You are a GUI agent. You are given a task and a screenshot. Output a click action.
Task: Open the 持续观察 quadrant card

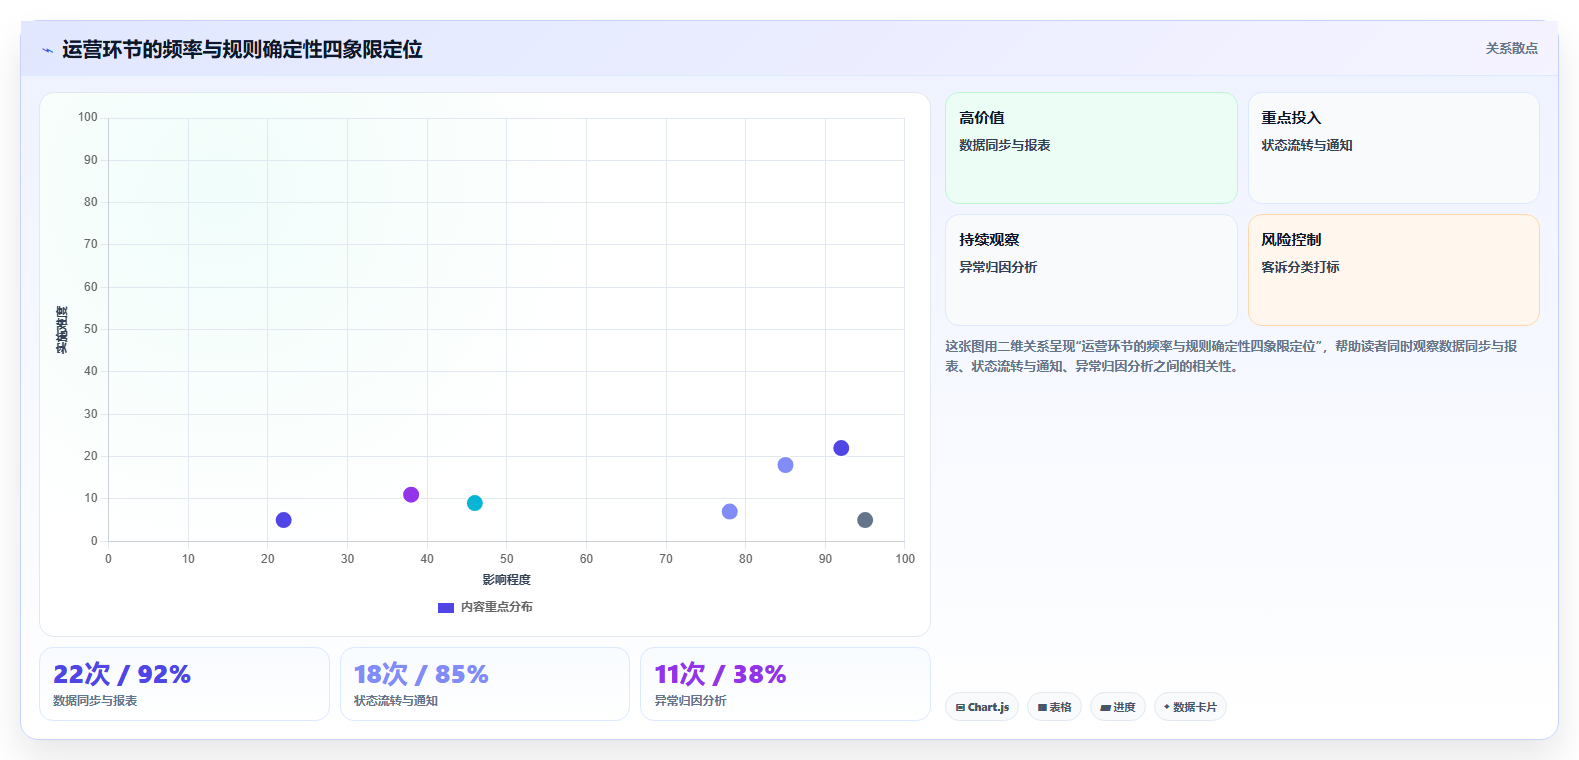(1091, 270)
